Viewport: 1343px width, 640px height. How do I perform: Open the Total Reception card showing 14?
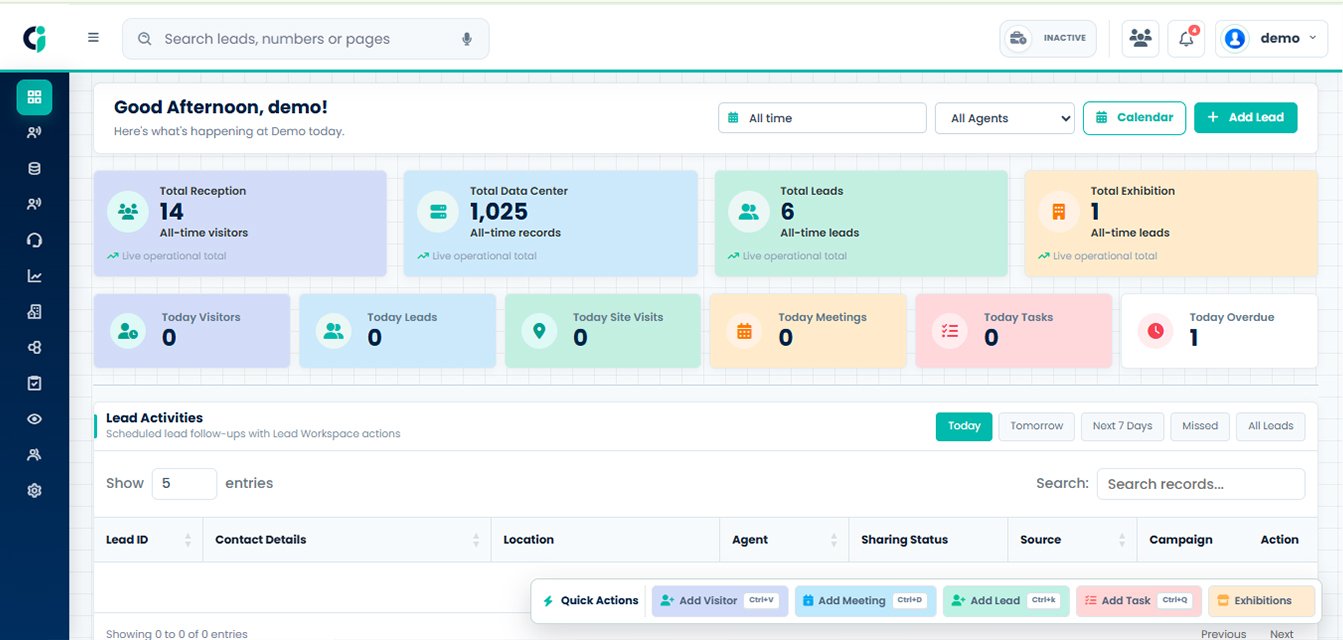(x=240, y=223)
